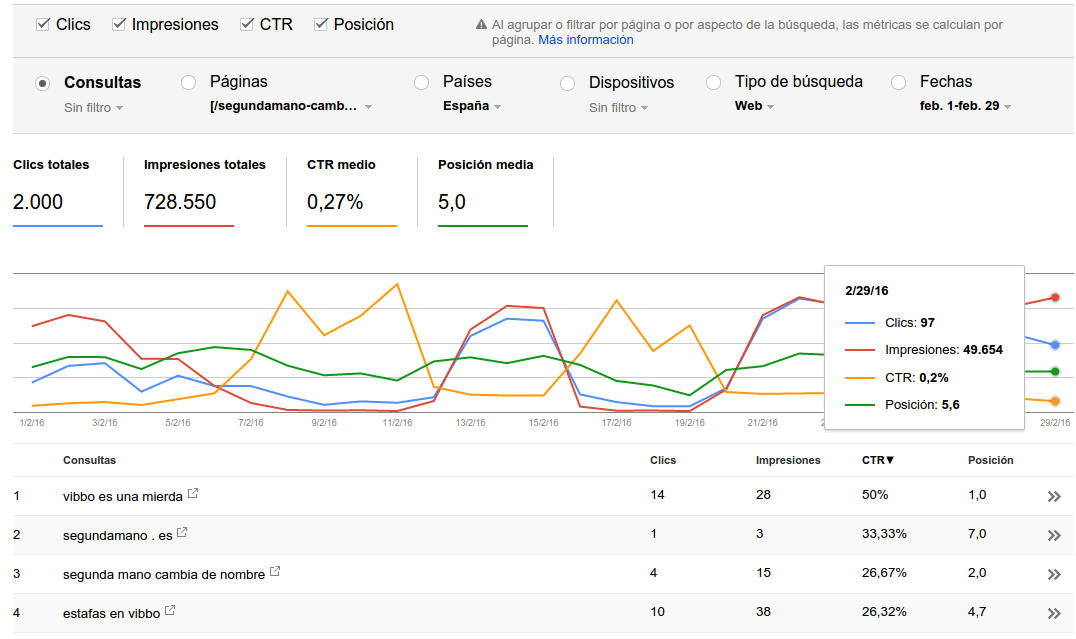Uncheck the CTR checkbox
The image size is (1076, 639).
coord(246,25)
